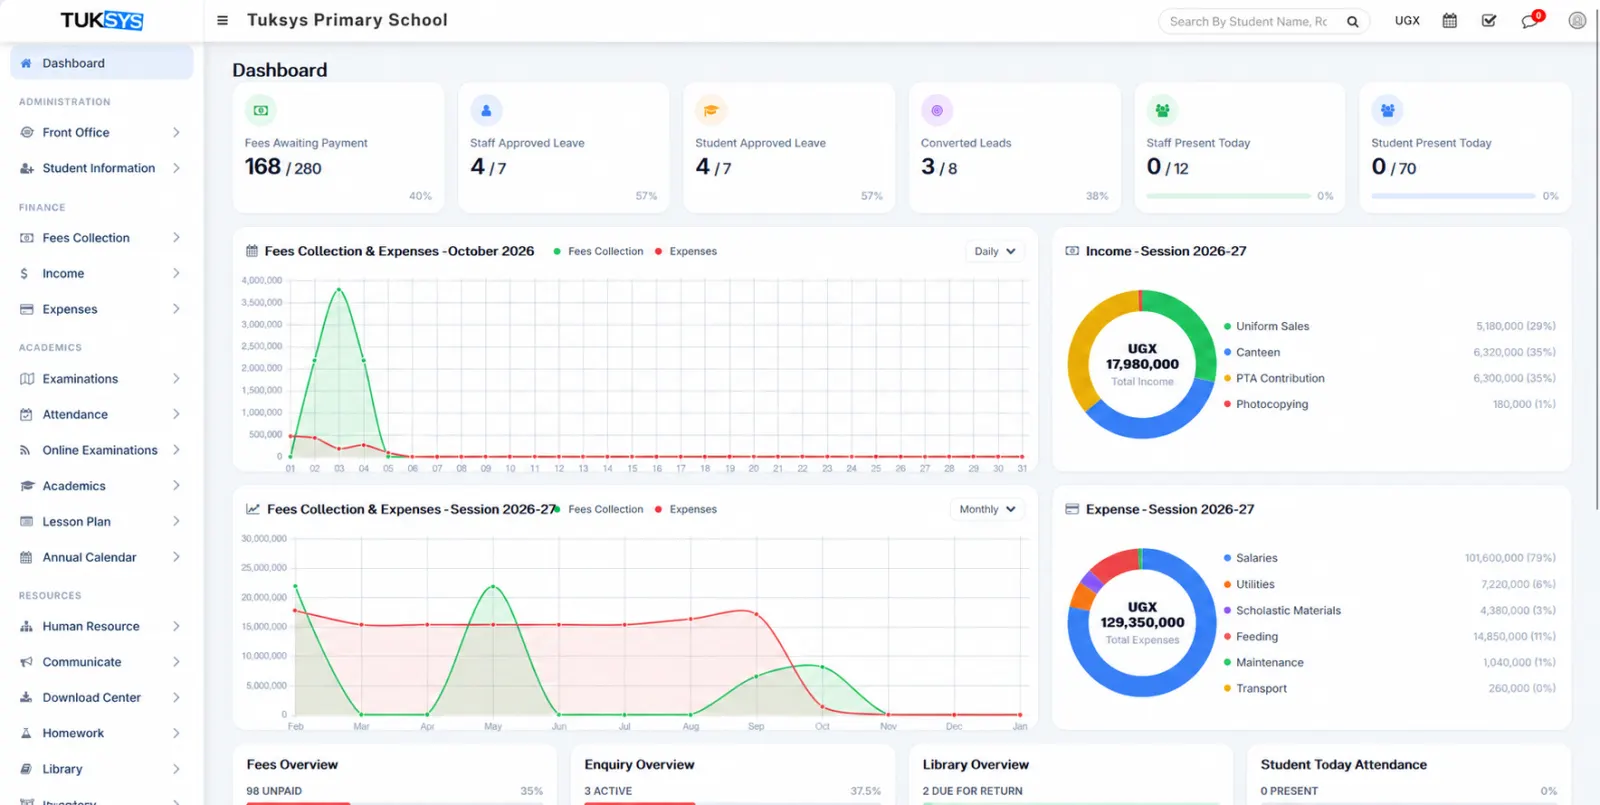Toggle Fees Collection legend in October chart
The width and height of the screenshot is (1600, 805).
[x=598, y=251]
